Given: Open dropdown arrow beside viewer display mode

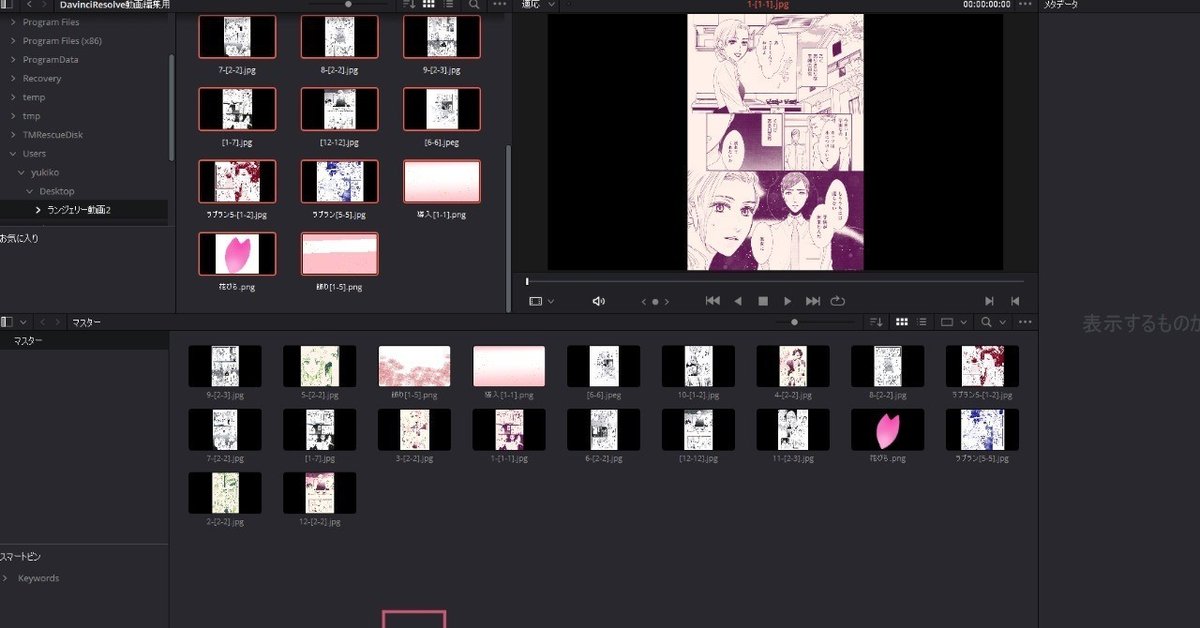Looking at the screenshot, I should (x=551, y=301).
